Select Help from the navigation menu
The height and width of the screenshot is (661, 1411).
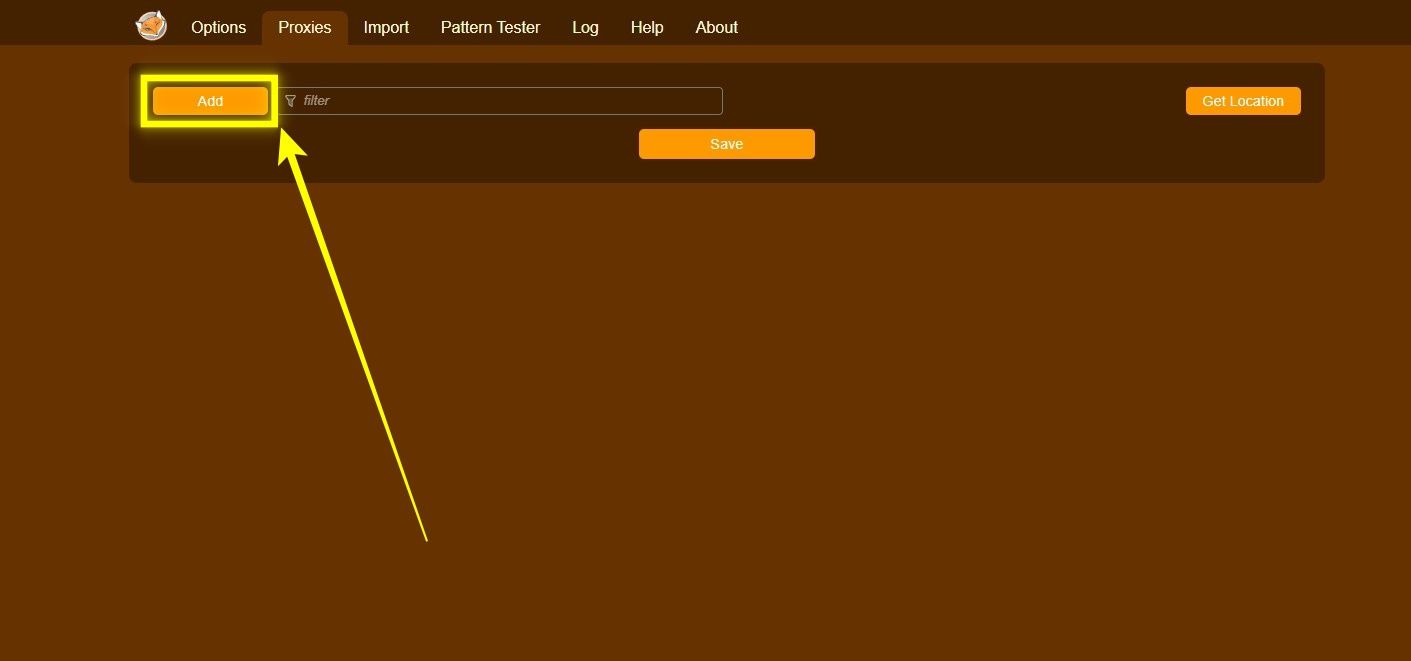[646, 27]
